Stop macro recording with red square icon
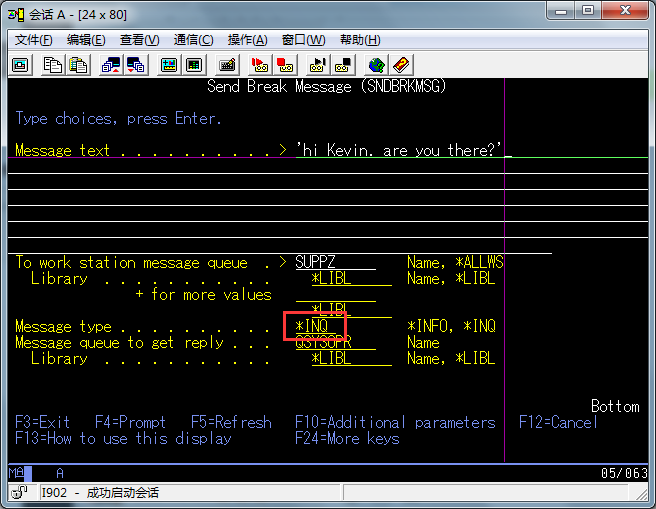The width and height of the screenshot is (656, 509). pos(285,65)
